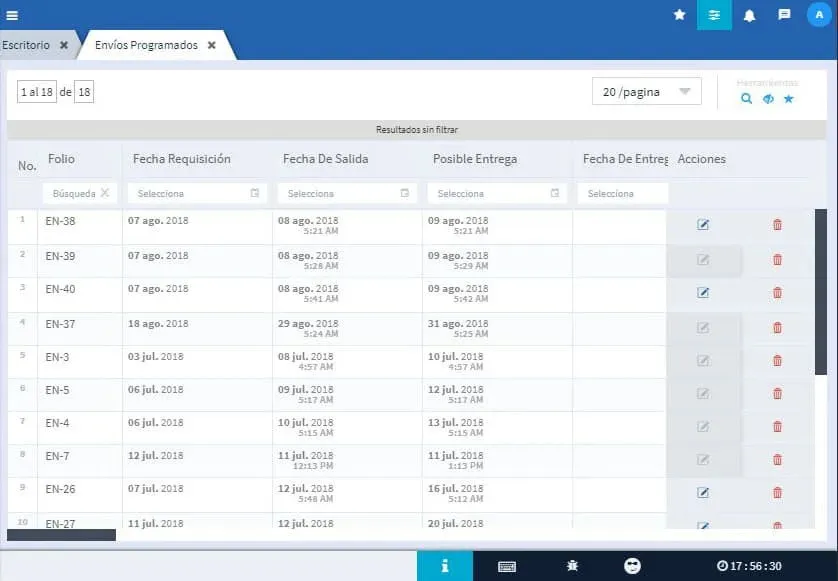
Task: Switch to the Escritorio tab
Action: point(27,45)
